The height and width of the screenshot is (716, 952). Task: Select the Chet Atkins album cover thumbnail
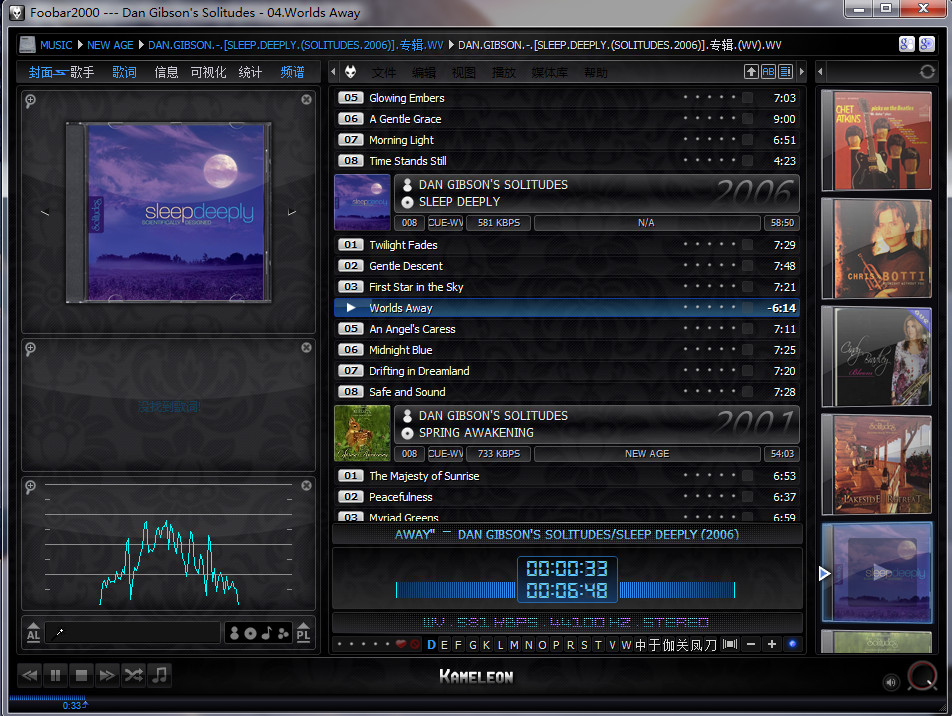[x=876, y=140]
